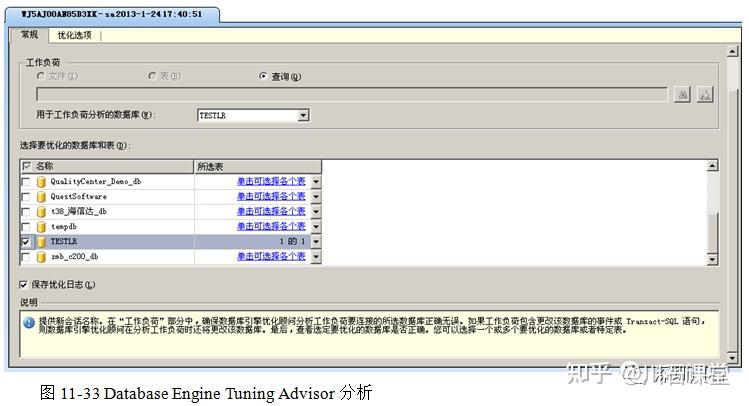Select the 查询 workload radio button

263,76
